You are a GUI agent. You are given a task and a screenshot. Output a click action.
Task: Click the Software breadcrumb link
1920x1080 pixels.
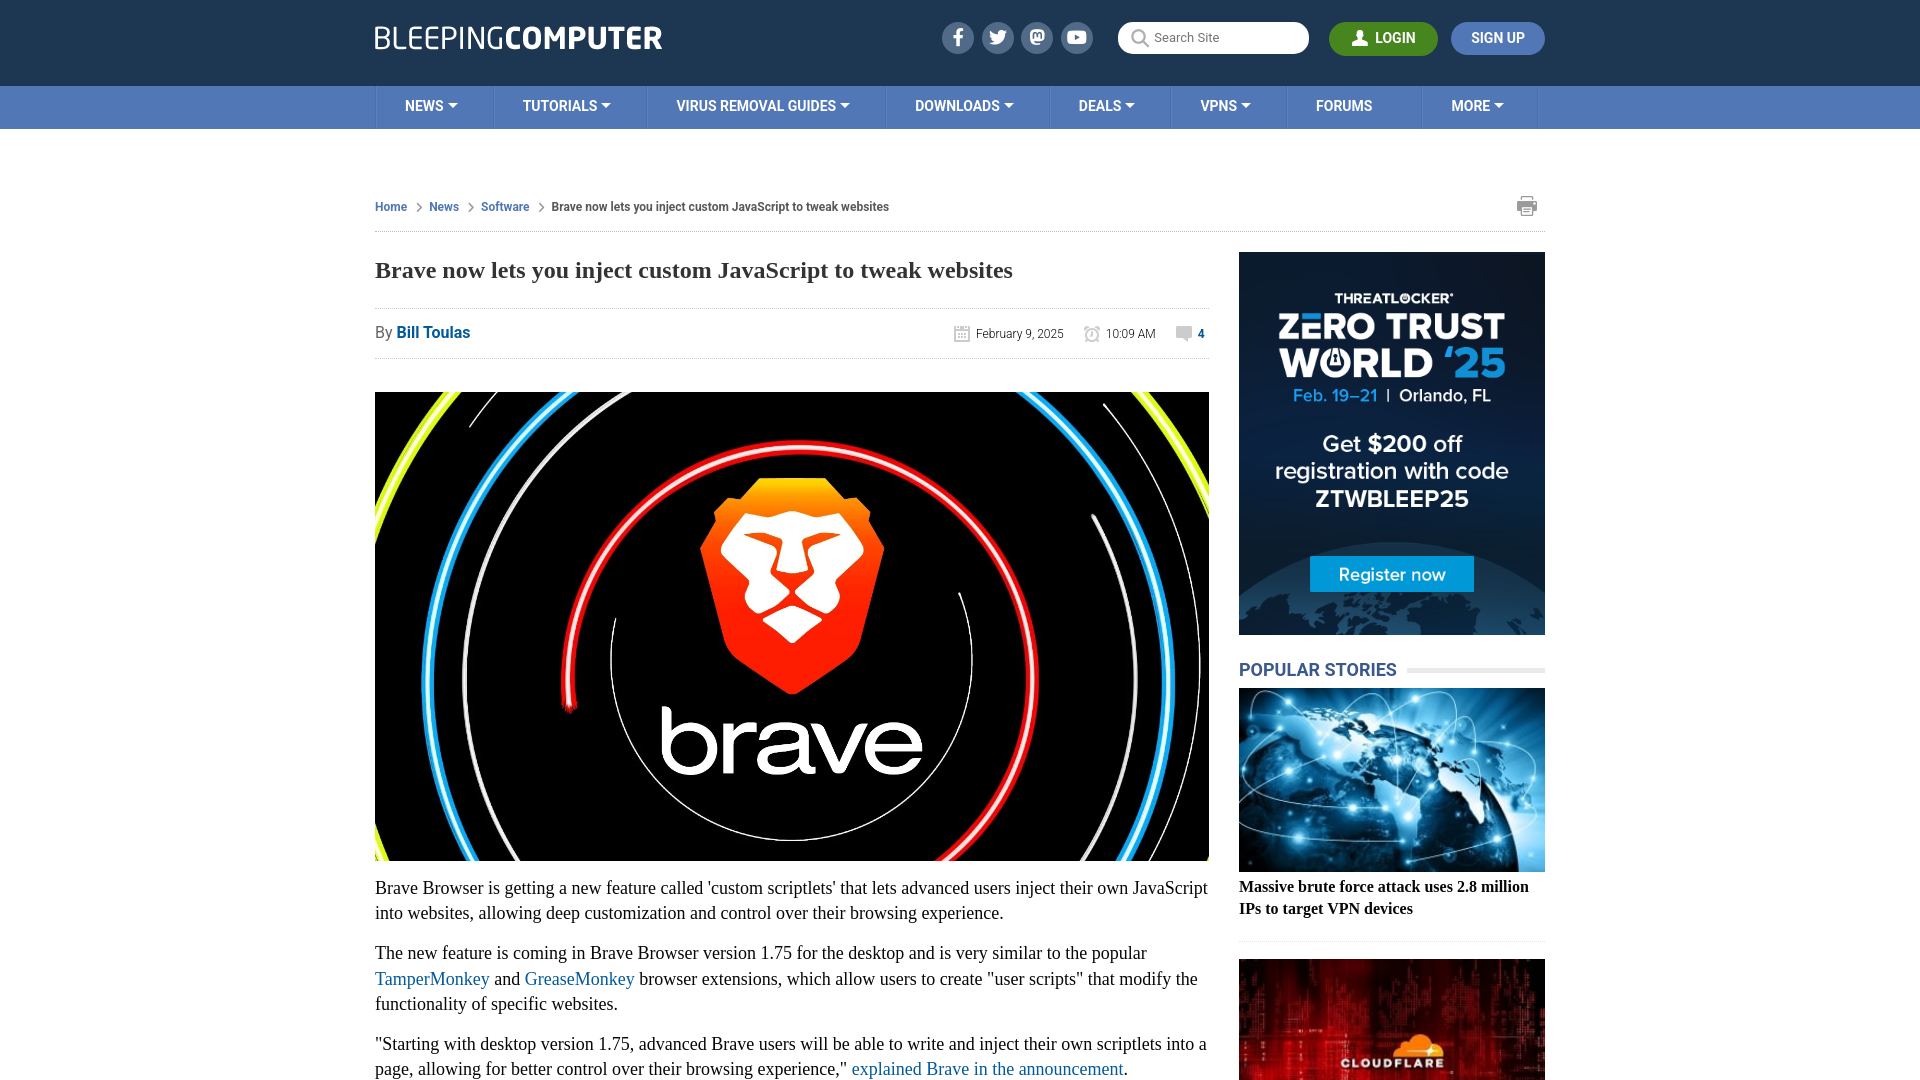click(505, 207)
